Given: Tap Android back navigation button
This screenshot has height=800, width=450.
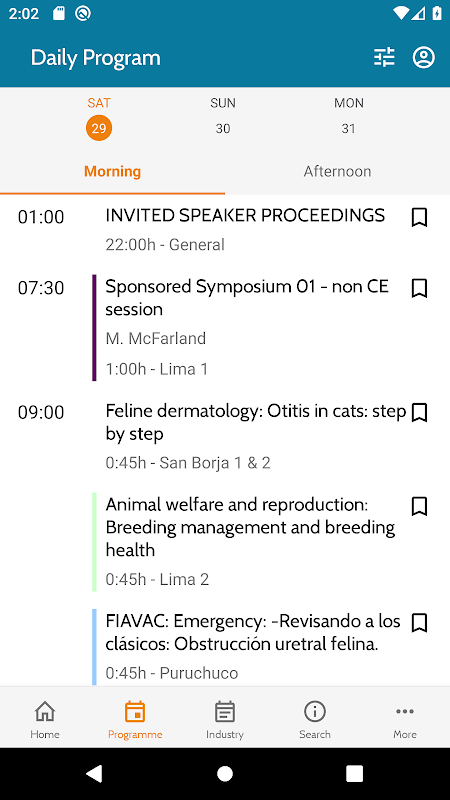Looking at the screenshot, I should [x=94, y=773].
